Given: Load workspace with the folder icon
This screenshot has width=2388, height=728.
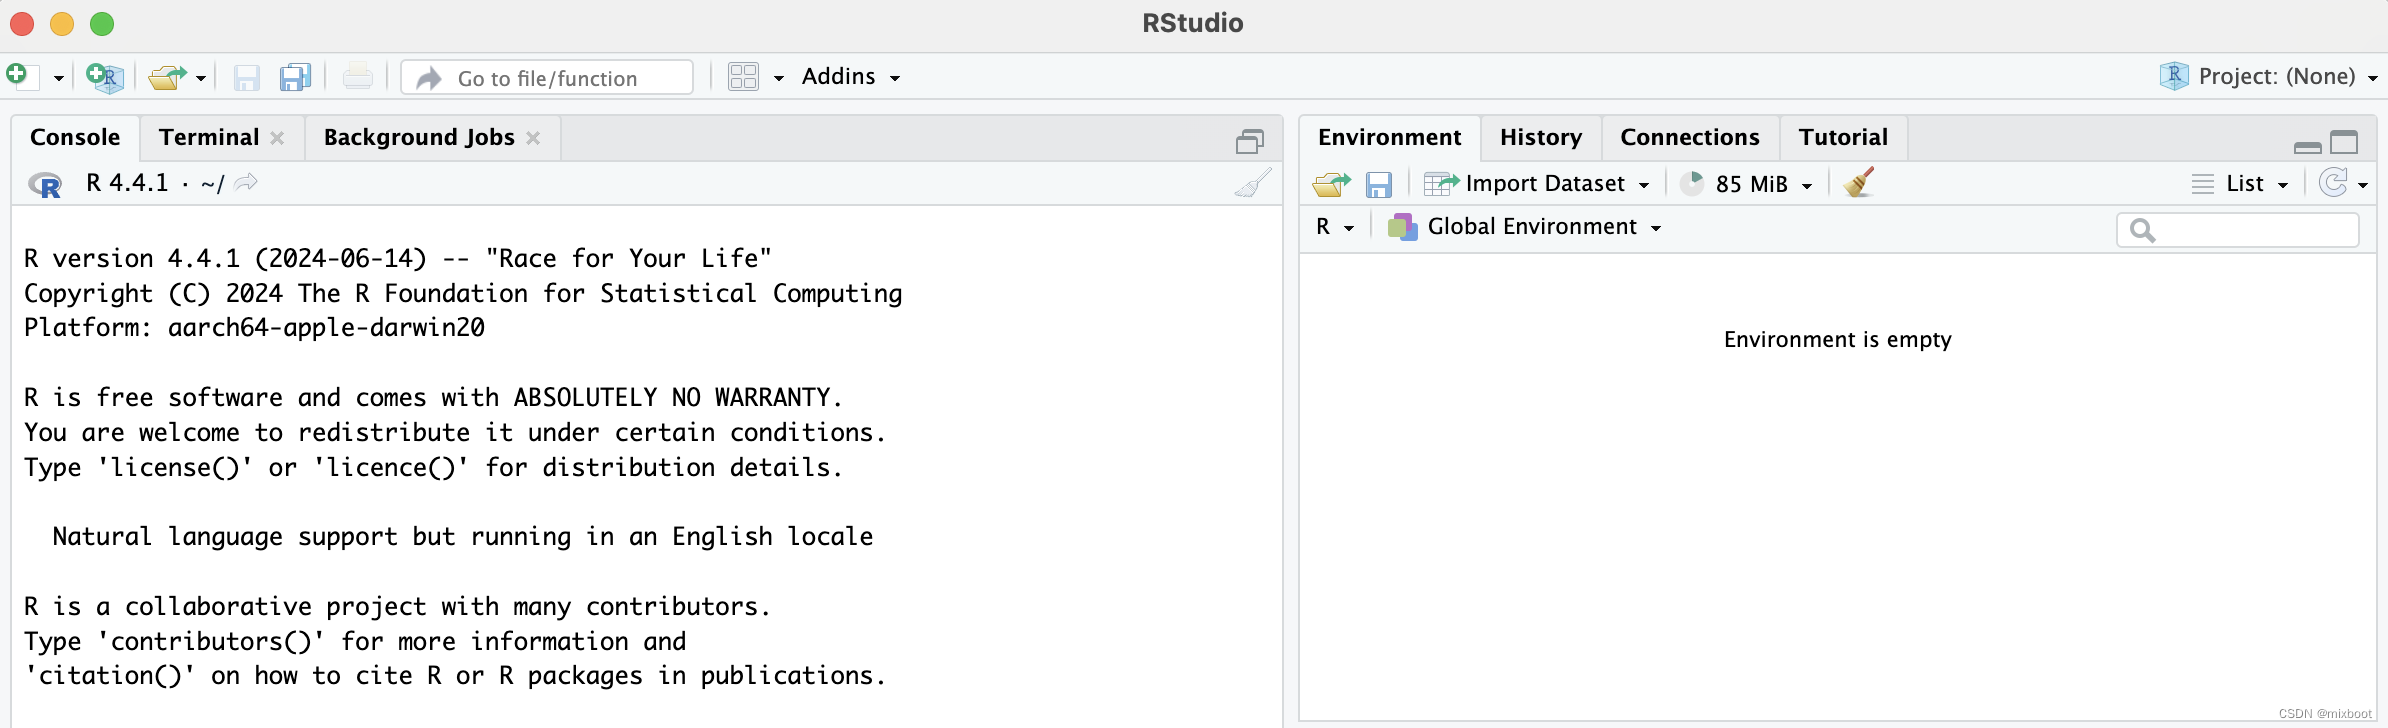Looking at the screenshot, I should coord(1331,184).
